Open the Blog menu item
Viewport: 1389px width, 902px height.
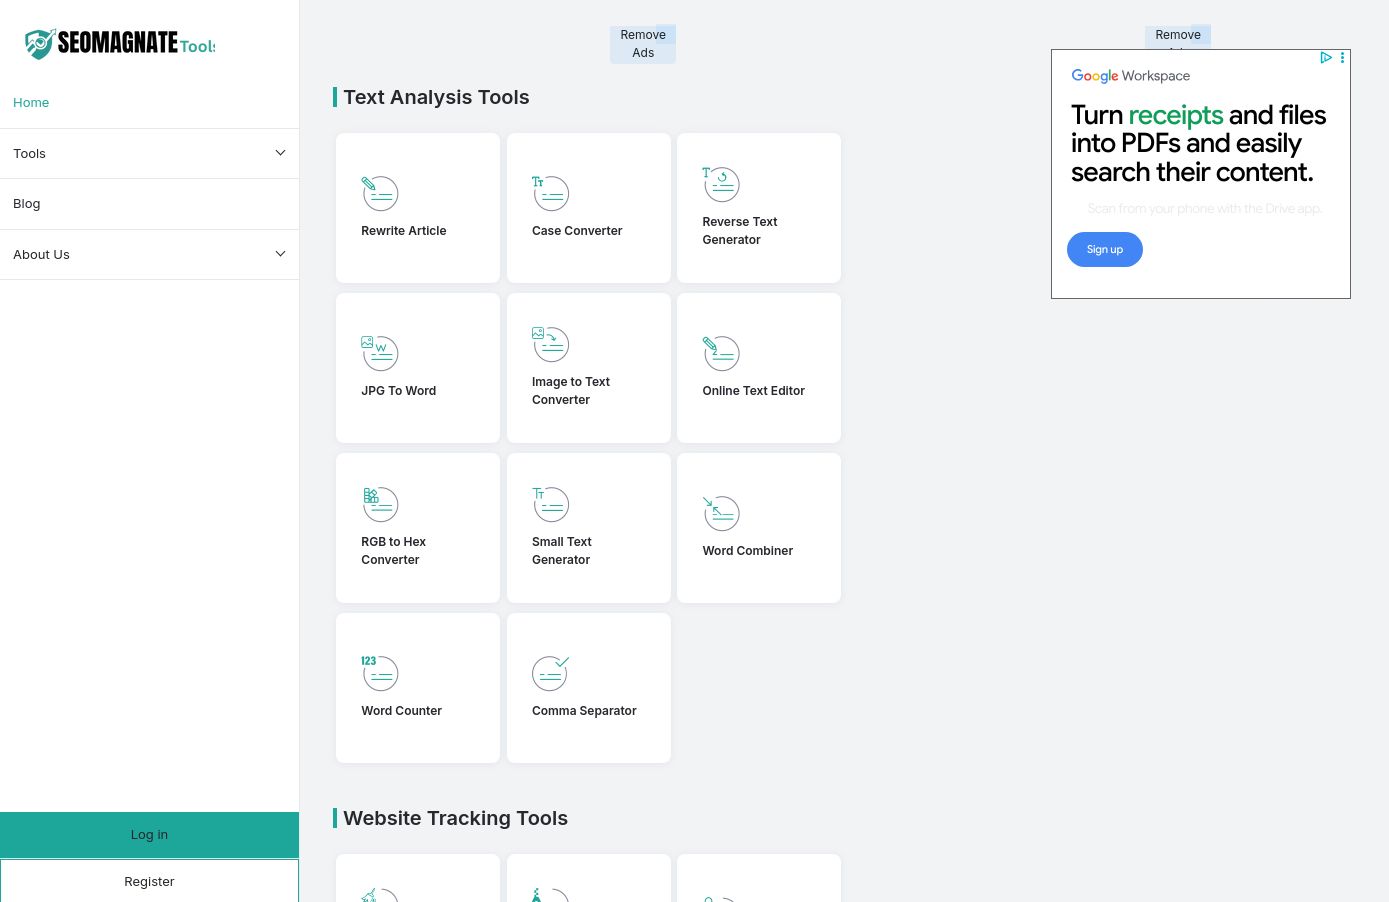(27, 204)
